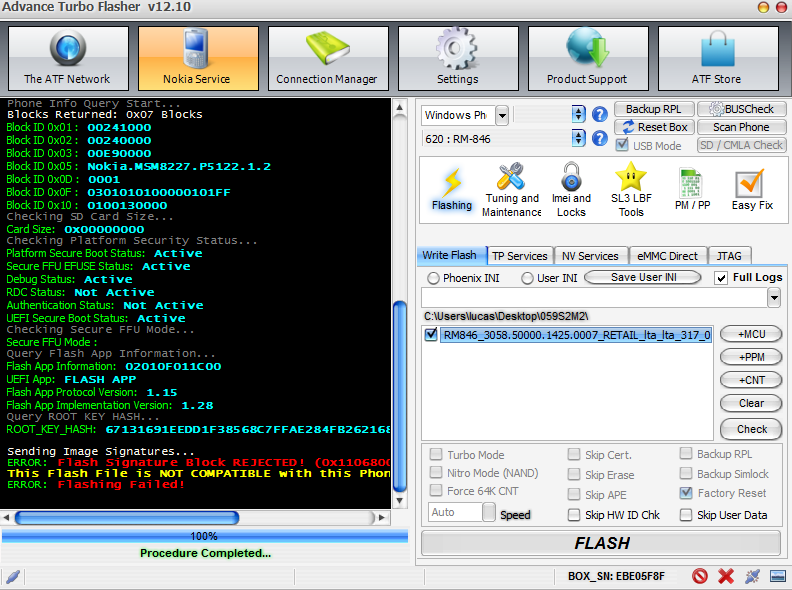Toggle the Full Logs checkbox
The image size is (792, 590).
(x=721, y=278)
